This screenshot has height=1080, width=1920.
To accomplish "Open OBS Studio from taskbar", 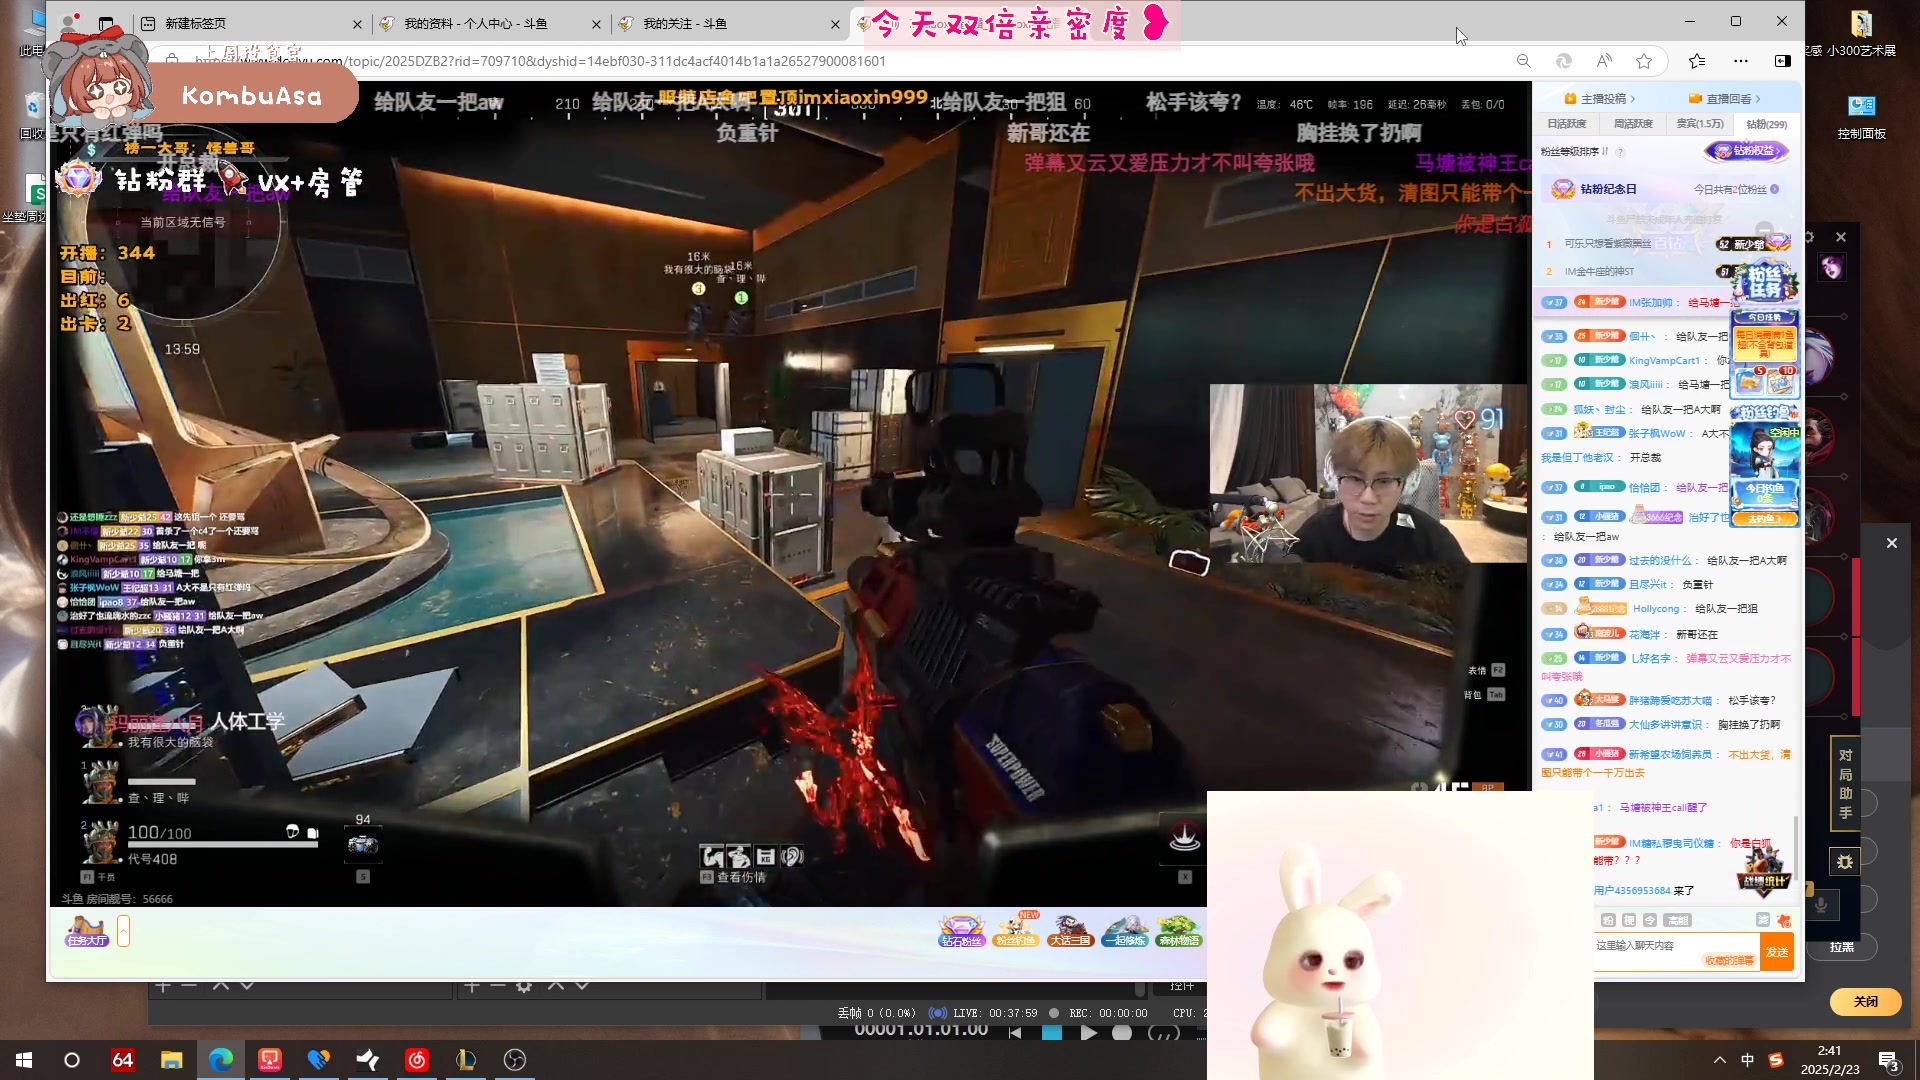I will click(x=515, y=1060).
